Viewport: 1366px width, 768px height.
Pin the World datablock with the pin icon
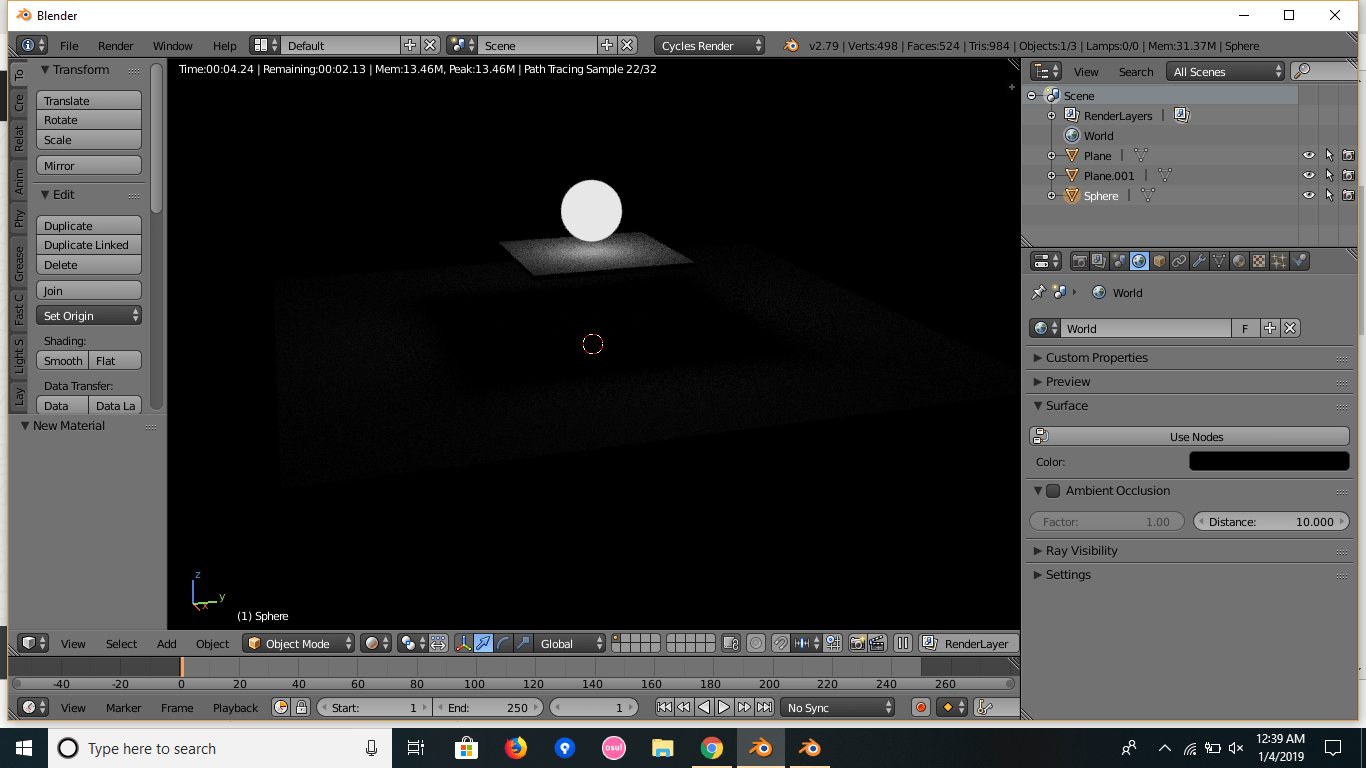(1039, 292)
